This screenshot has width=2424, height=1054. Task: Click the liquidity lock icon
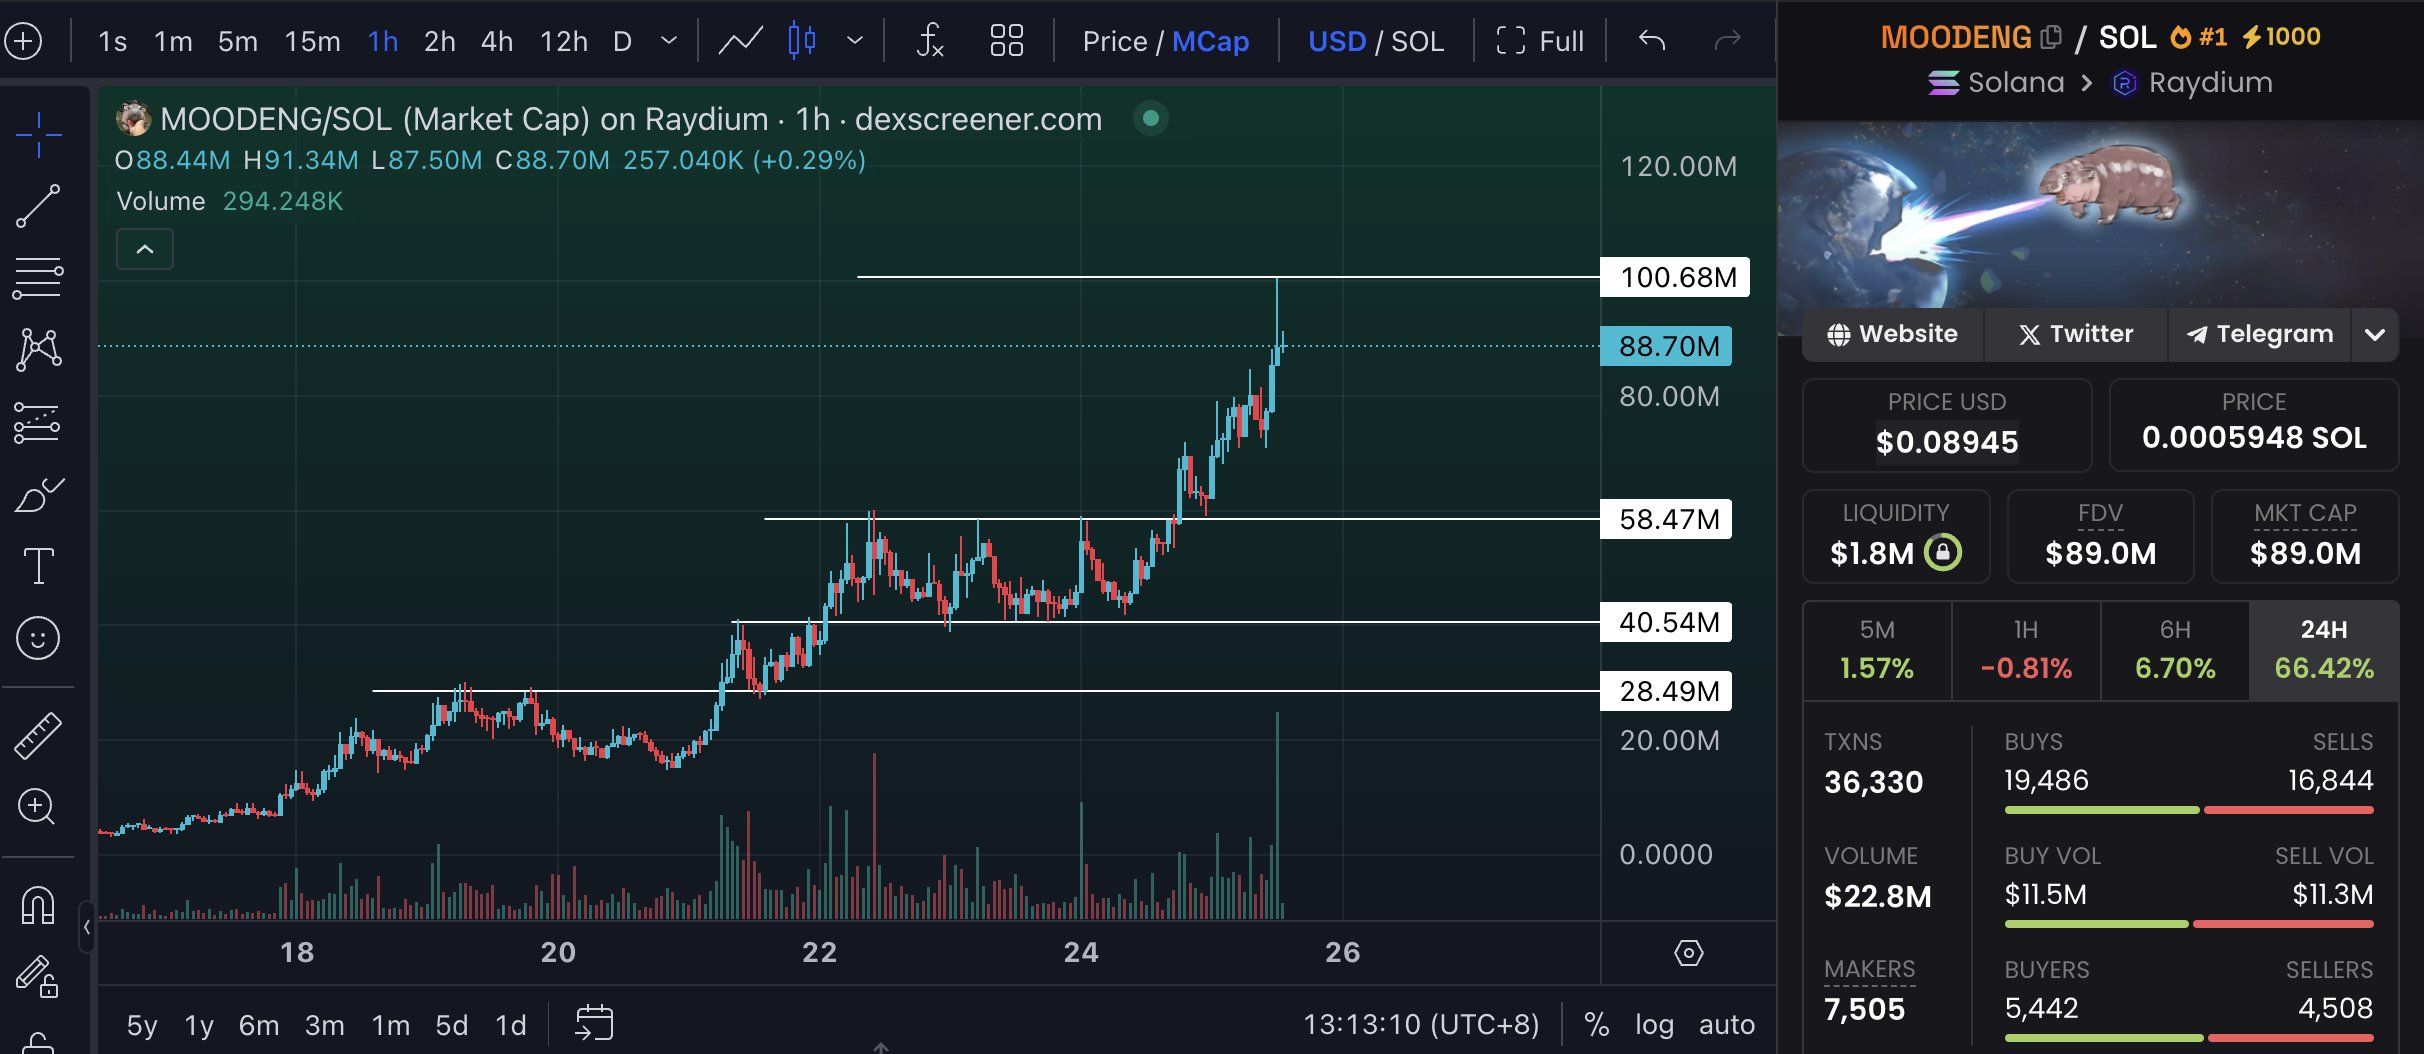pos(1943,552)
